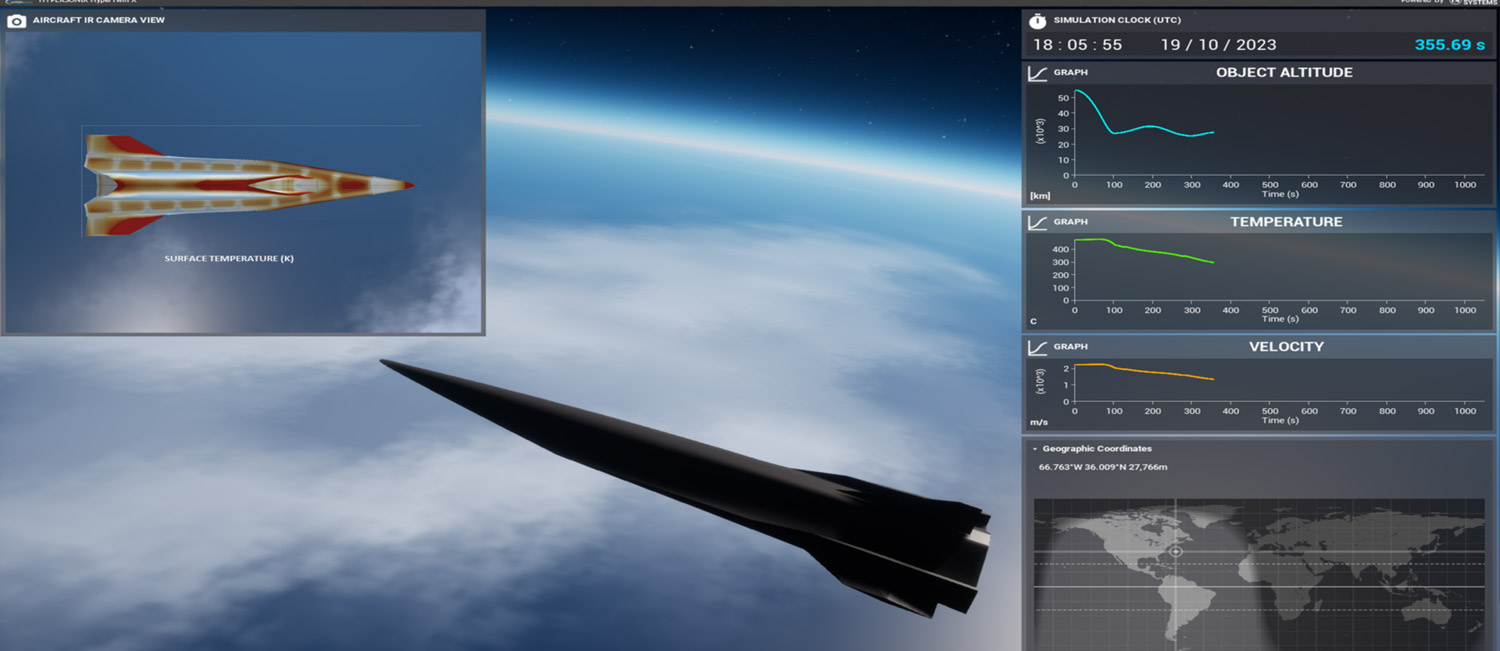Click the graph icon next to Object Altitude

coord(1038,74)
